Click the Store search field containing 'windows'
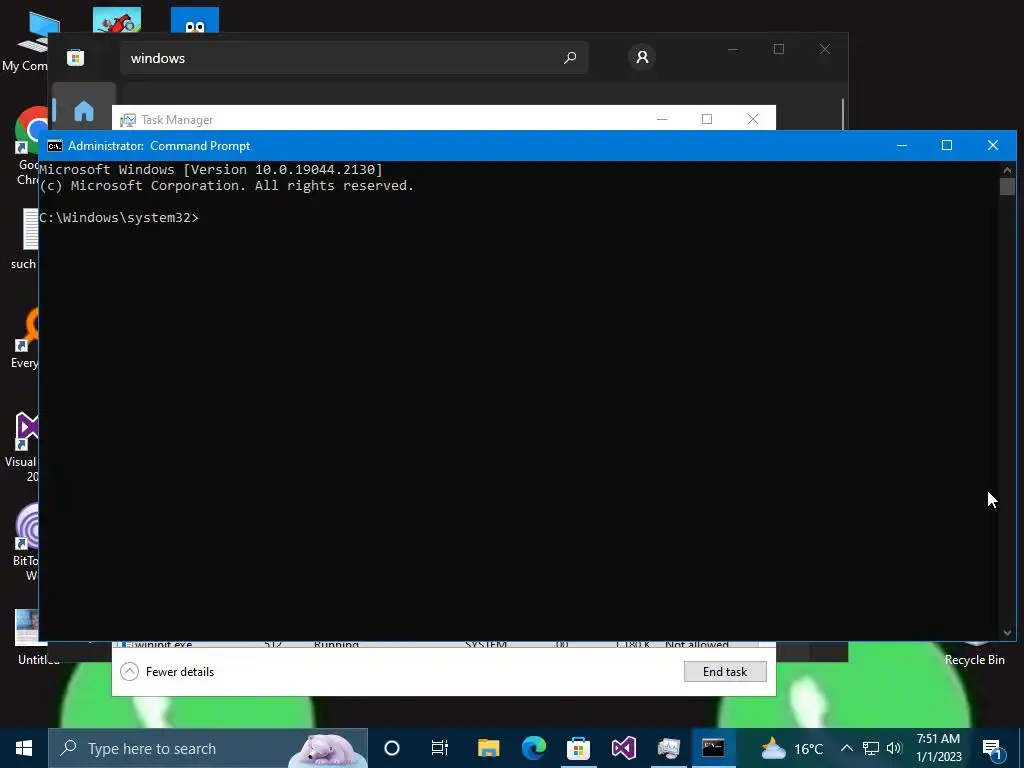 coord(354,57)
